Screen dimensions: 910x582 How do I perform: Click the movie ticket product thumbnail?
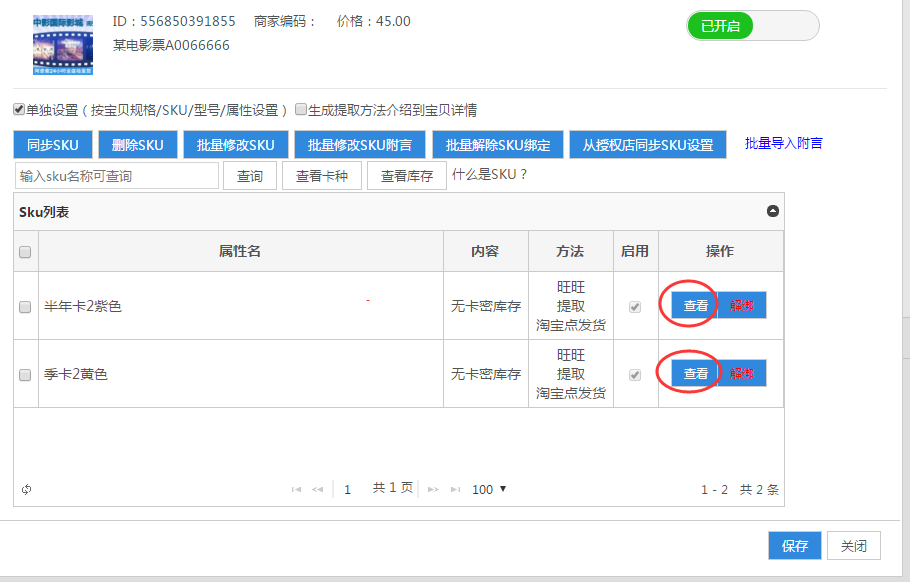pos(62,45)
